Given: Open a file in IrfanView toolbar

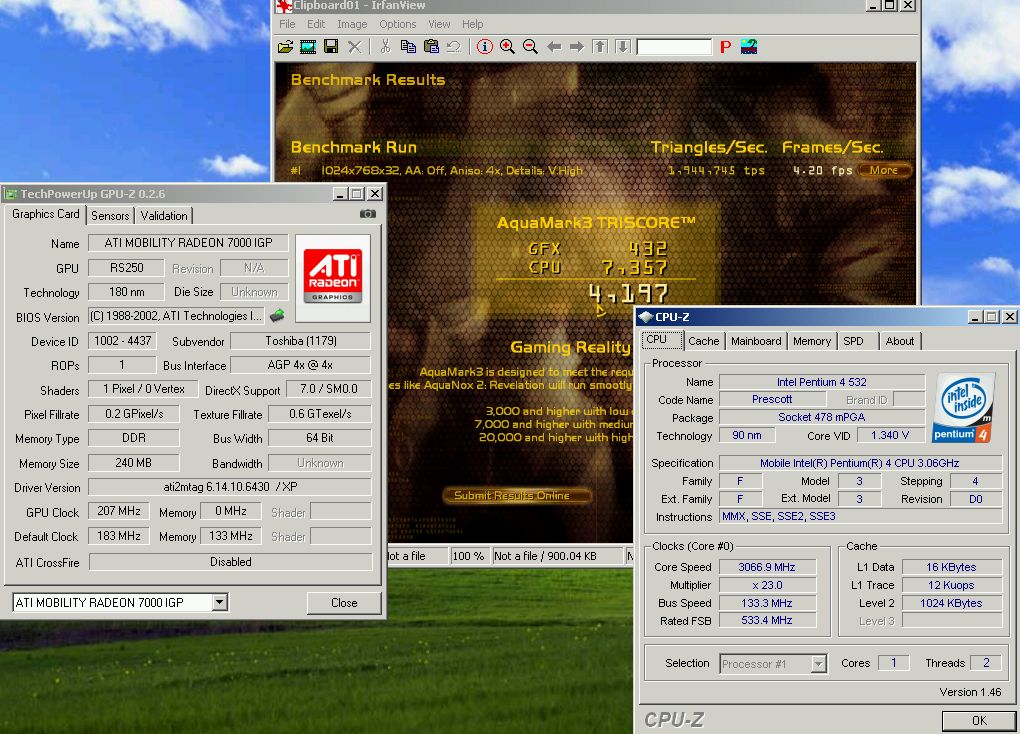Looking at the screenshot, I should click(285, 47).
